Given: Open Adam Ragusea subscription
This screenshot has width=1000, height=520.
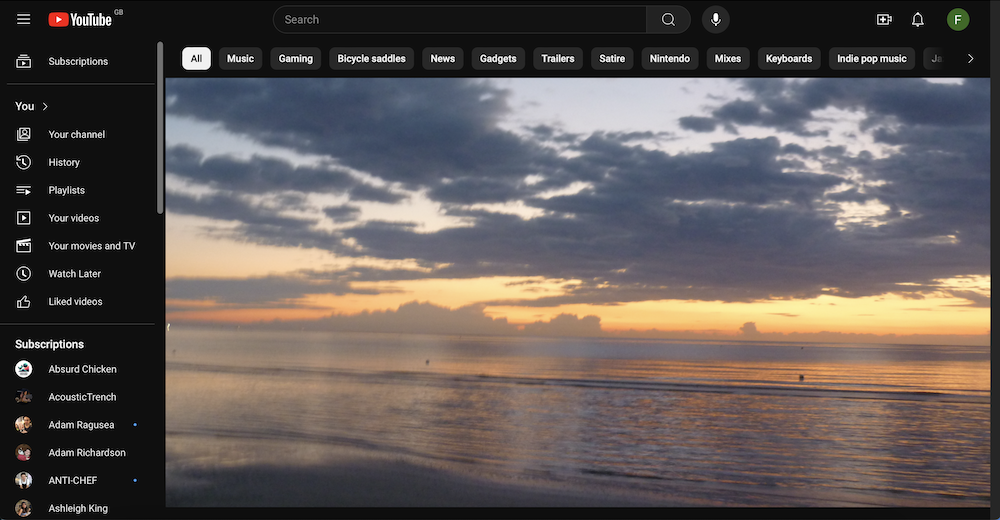Looking at the screenshot, I should (81, 425).
